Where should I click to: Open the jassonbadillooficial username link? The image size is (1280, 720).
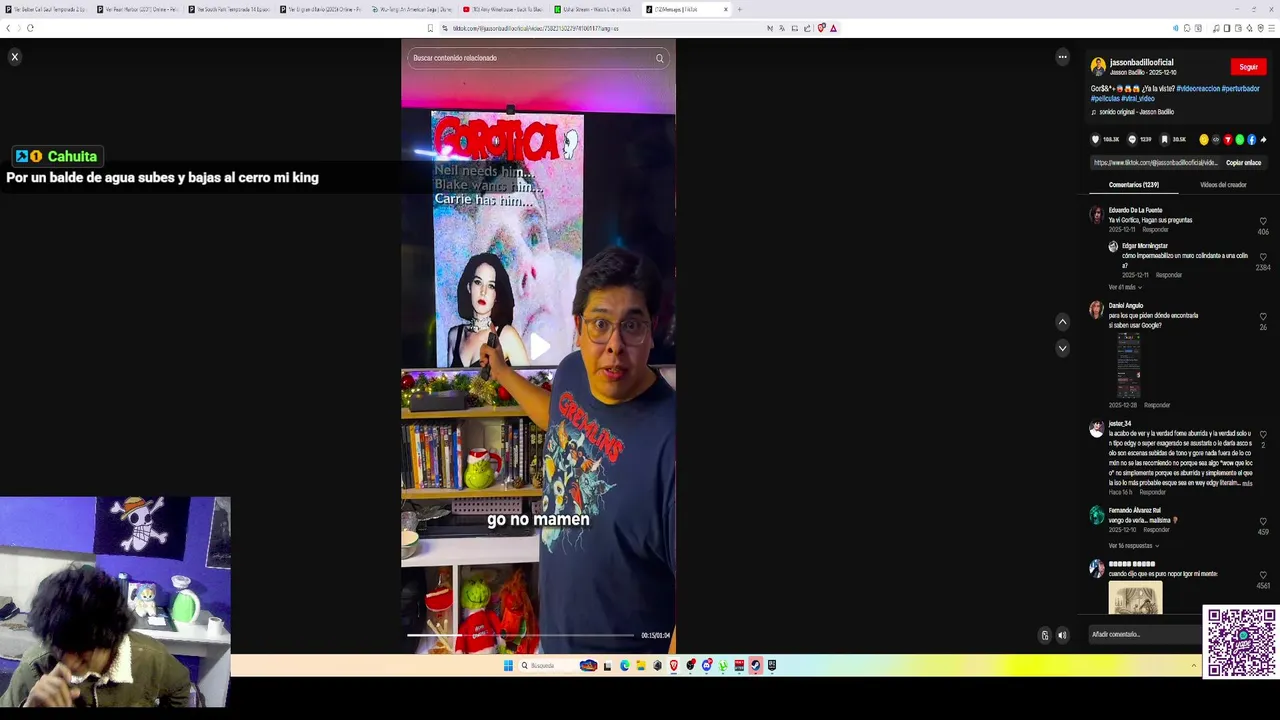click(x=1141, y=62)
